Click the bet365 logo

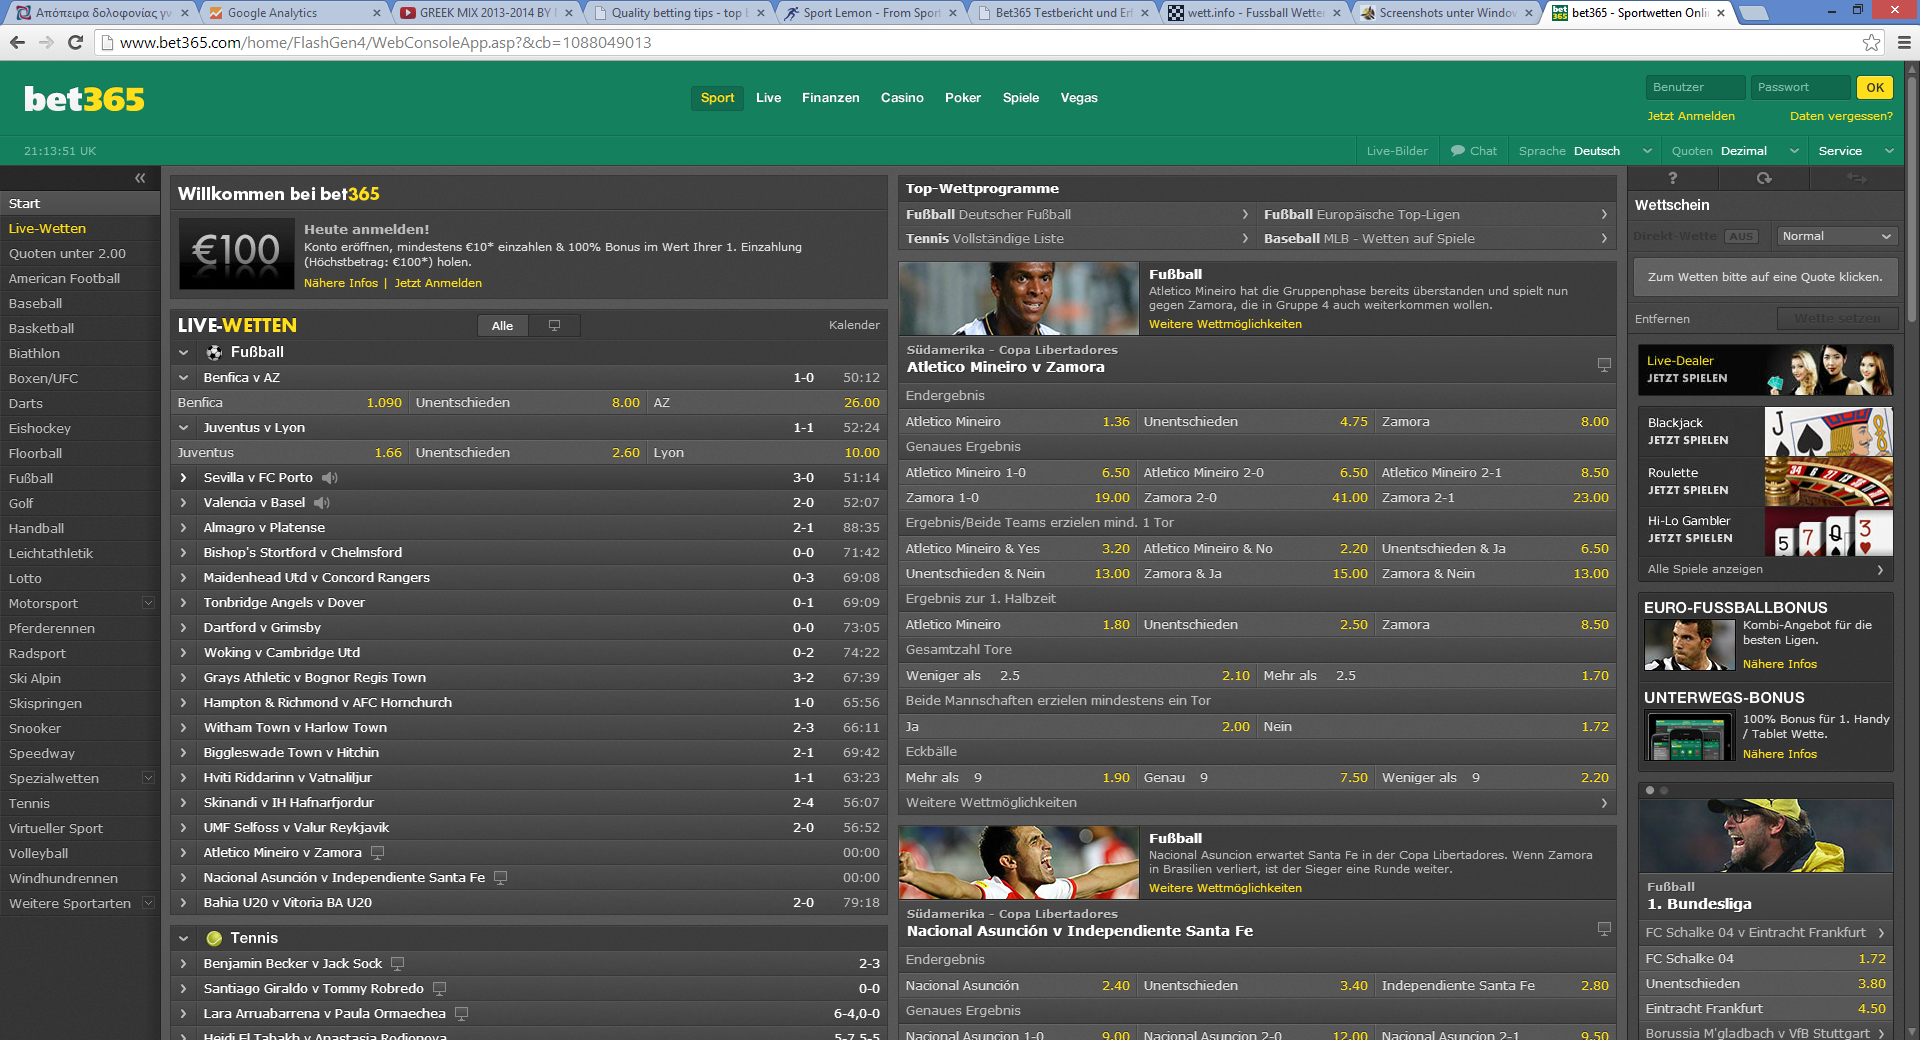click(84, 99)
